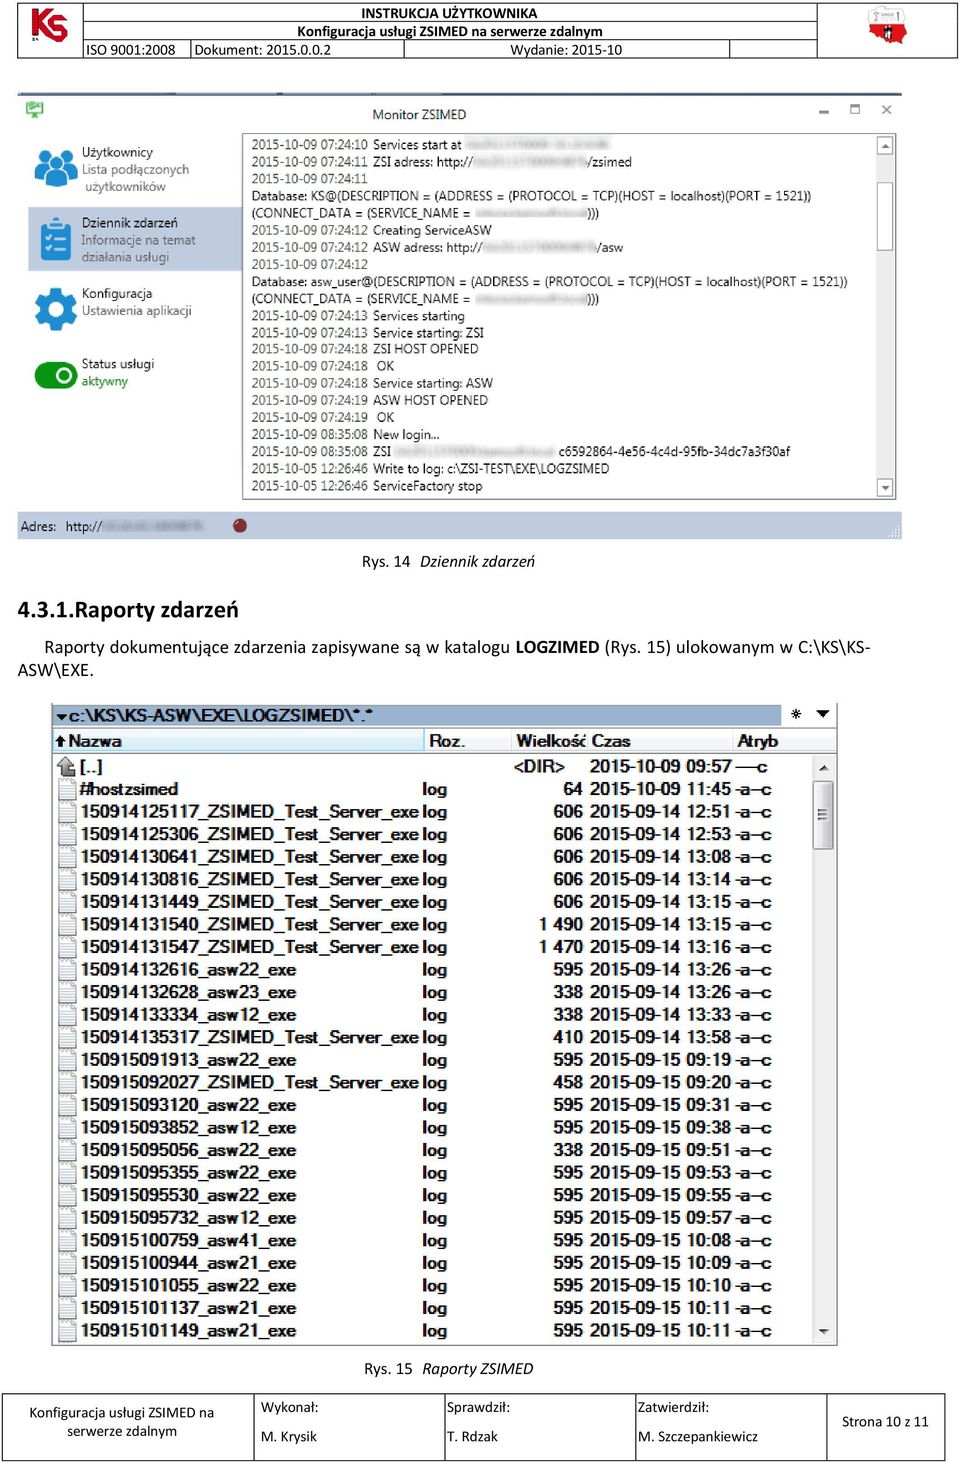The image size is (960, 1462).
Task: Click the file list scrollbar thumb
Action: [824, 815]
